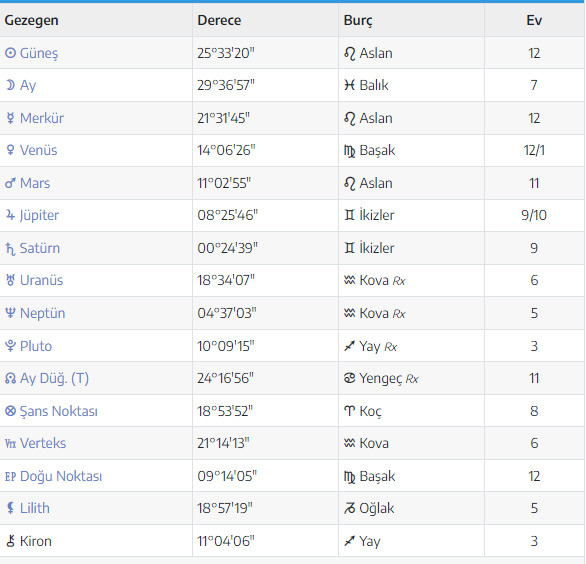Open the Mars link

pyautogui.click(x=35, y=183)
